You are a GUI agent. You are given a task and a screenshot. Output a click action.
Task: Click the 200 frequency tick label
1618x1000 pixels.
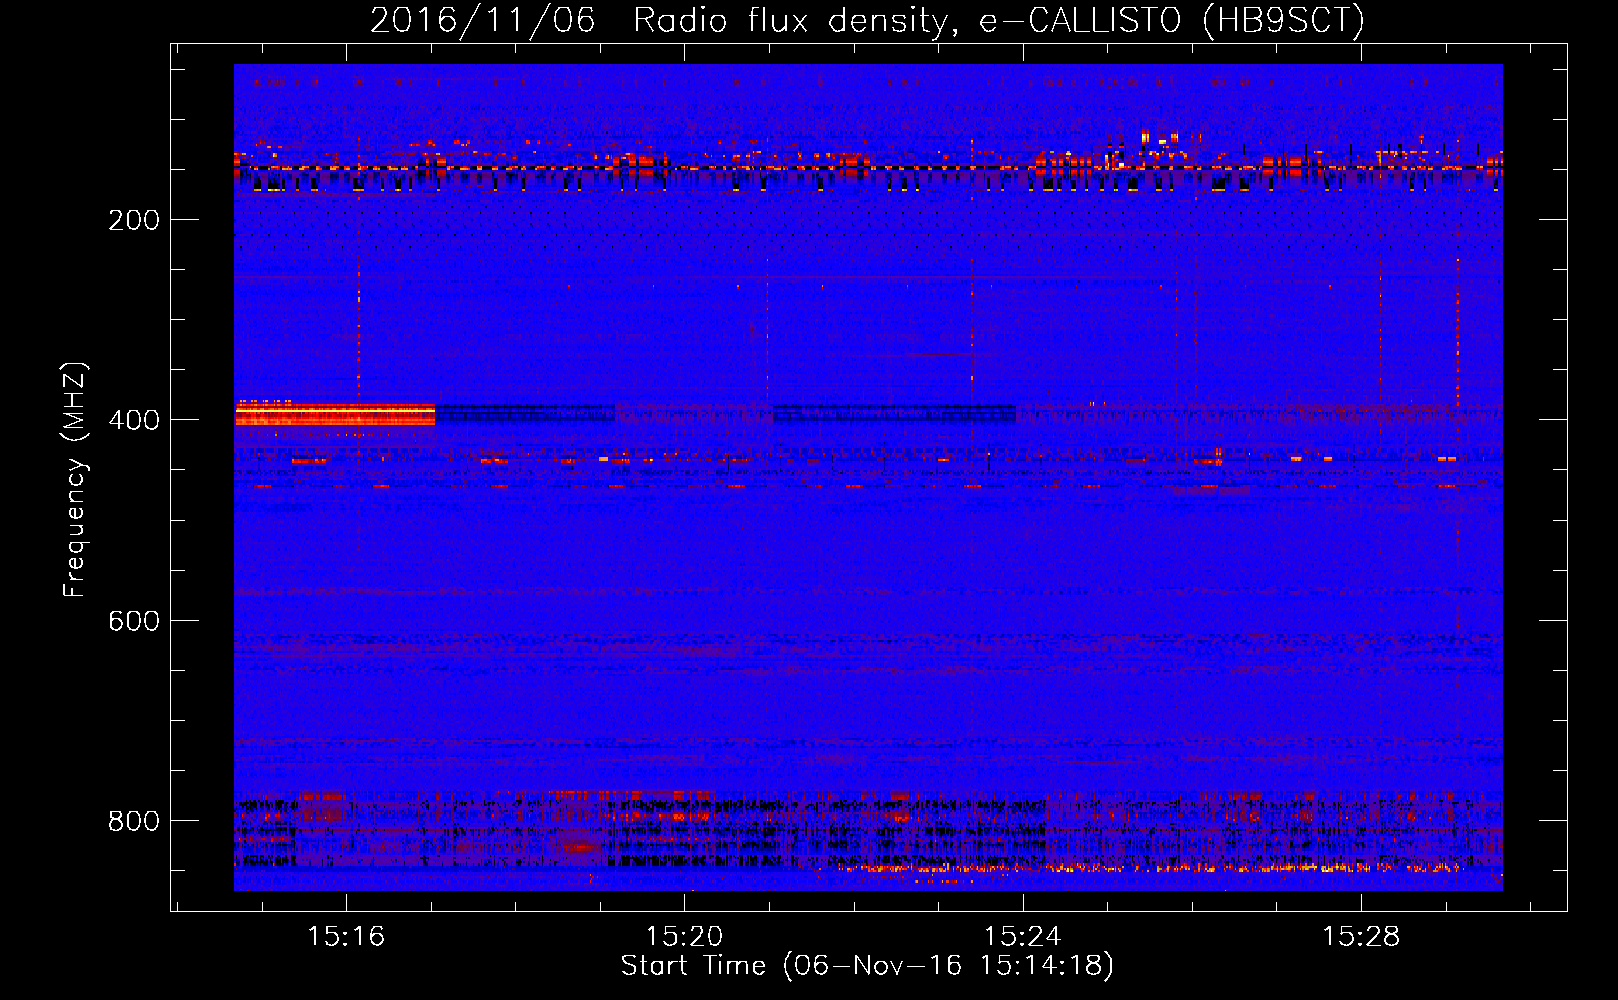point(134,220)
